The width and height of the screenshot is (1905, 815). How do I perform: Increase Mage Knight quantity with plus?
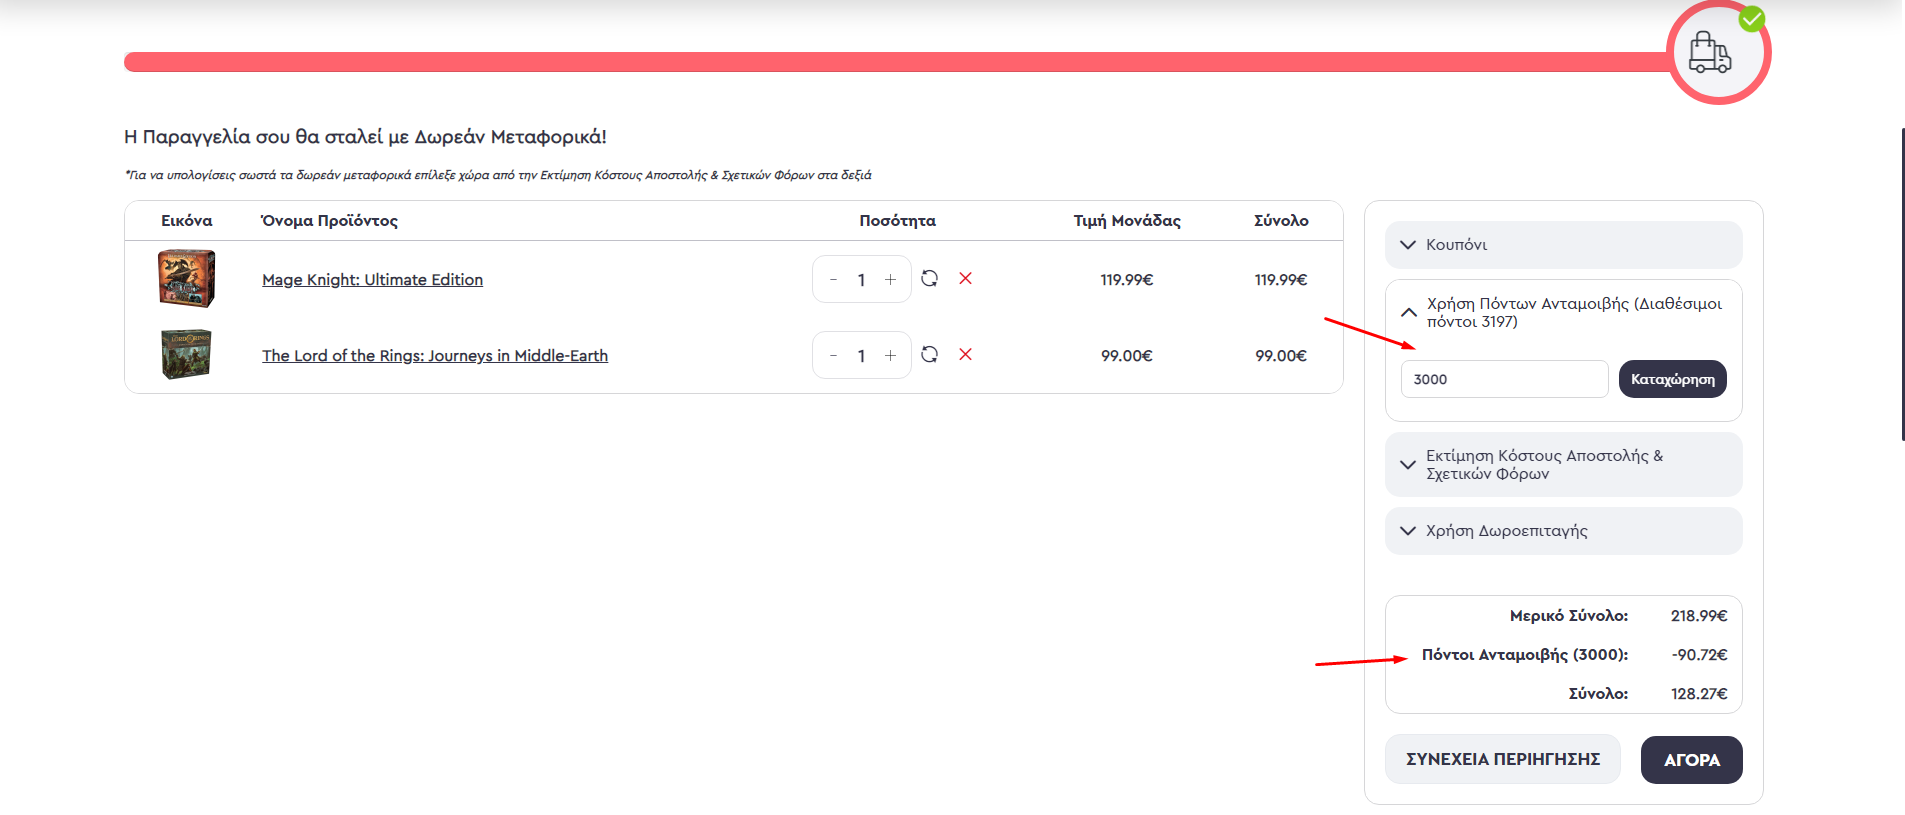(x=890, y=280)
